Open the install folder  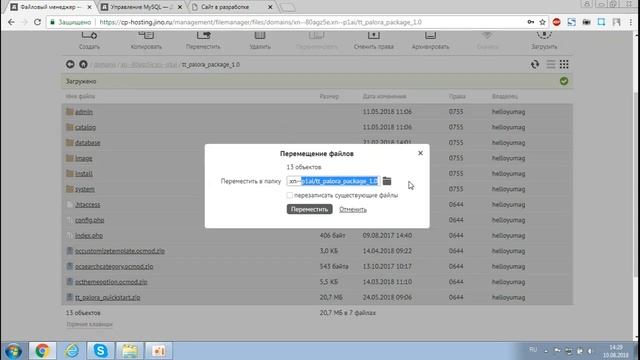point(84,174)
